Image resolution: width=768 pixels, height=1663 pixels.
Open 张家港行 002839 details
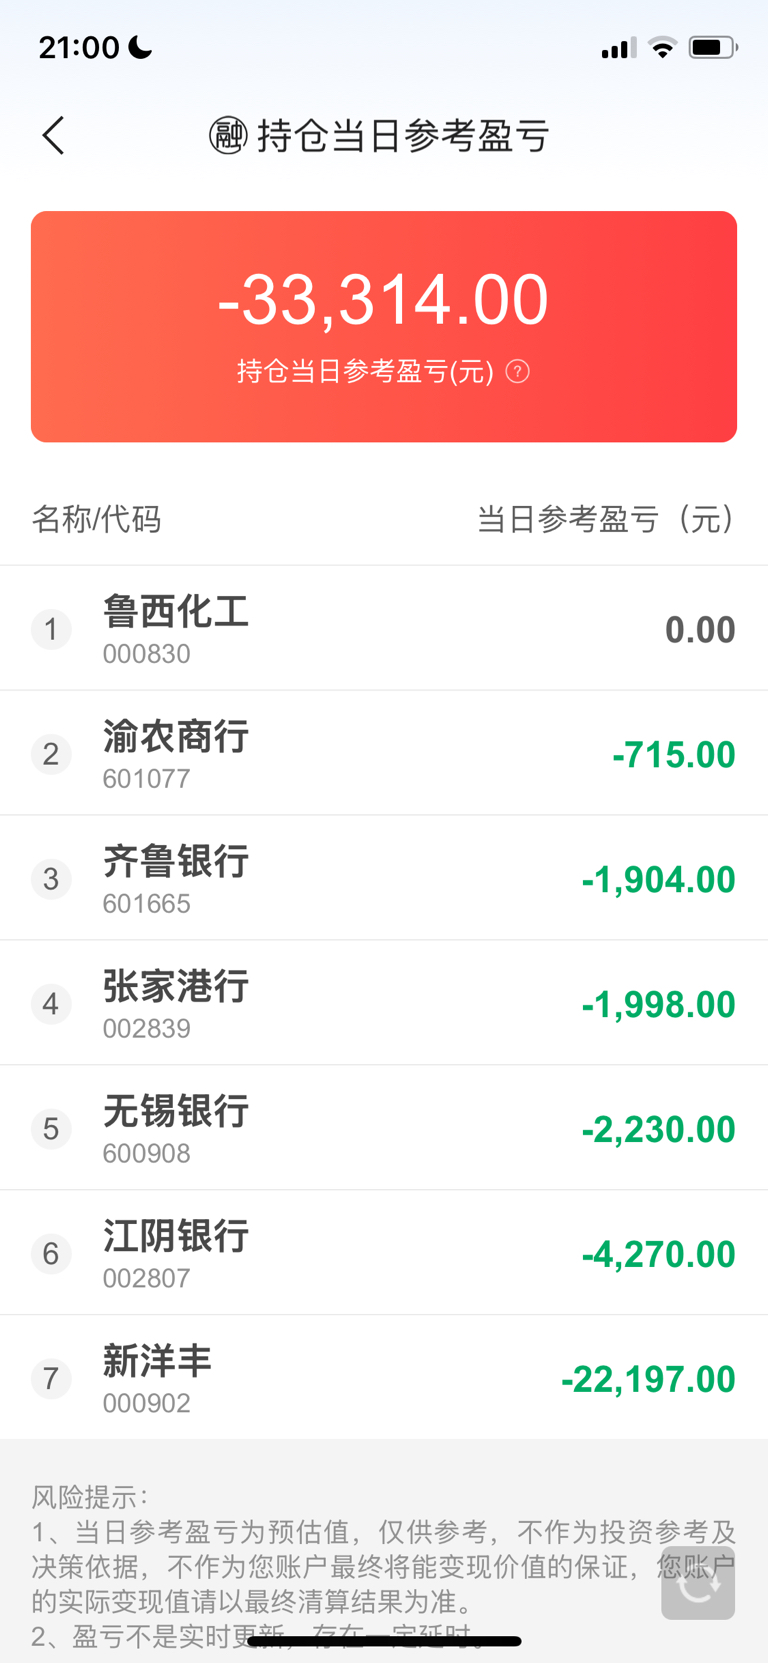click(x=384, y=1003)
